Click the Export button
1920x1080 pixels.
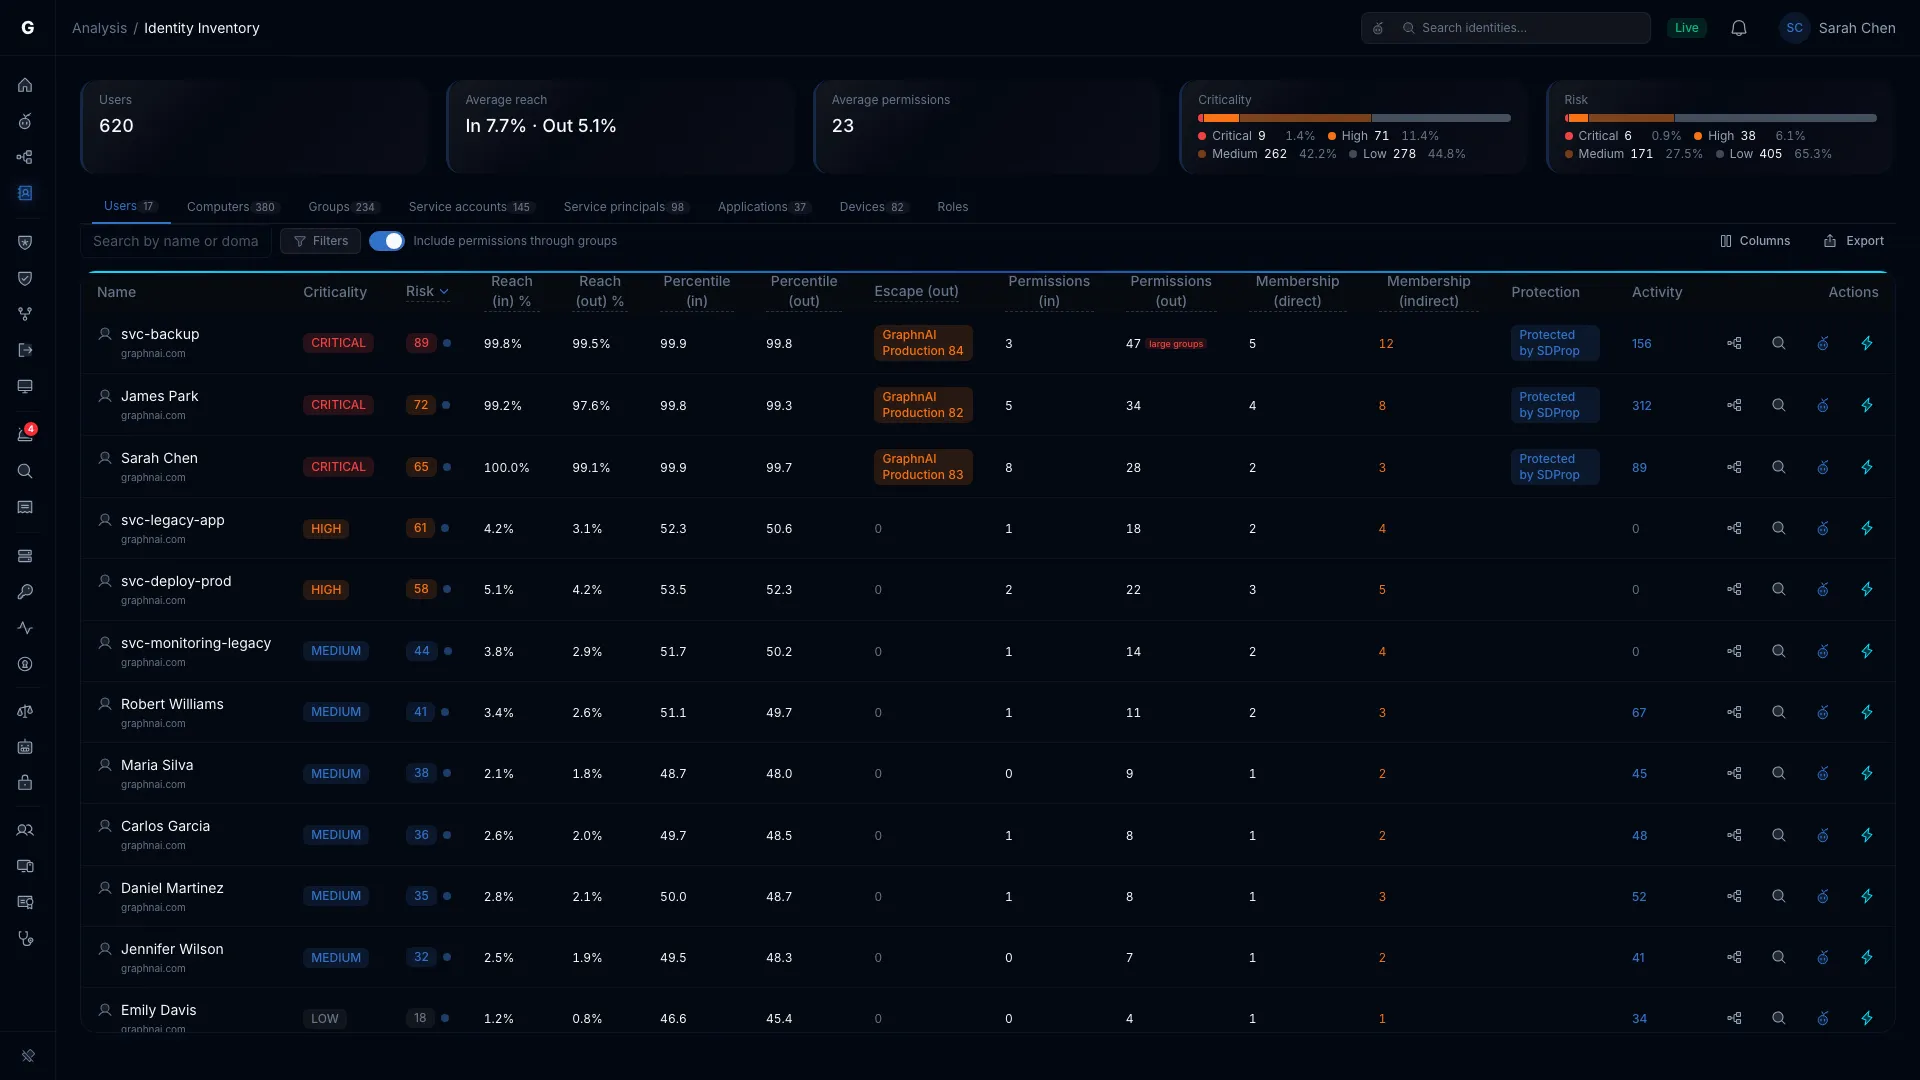click(x=1854, y=241)
